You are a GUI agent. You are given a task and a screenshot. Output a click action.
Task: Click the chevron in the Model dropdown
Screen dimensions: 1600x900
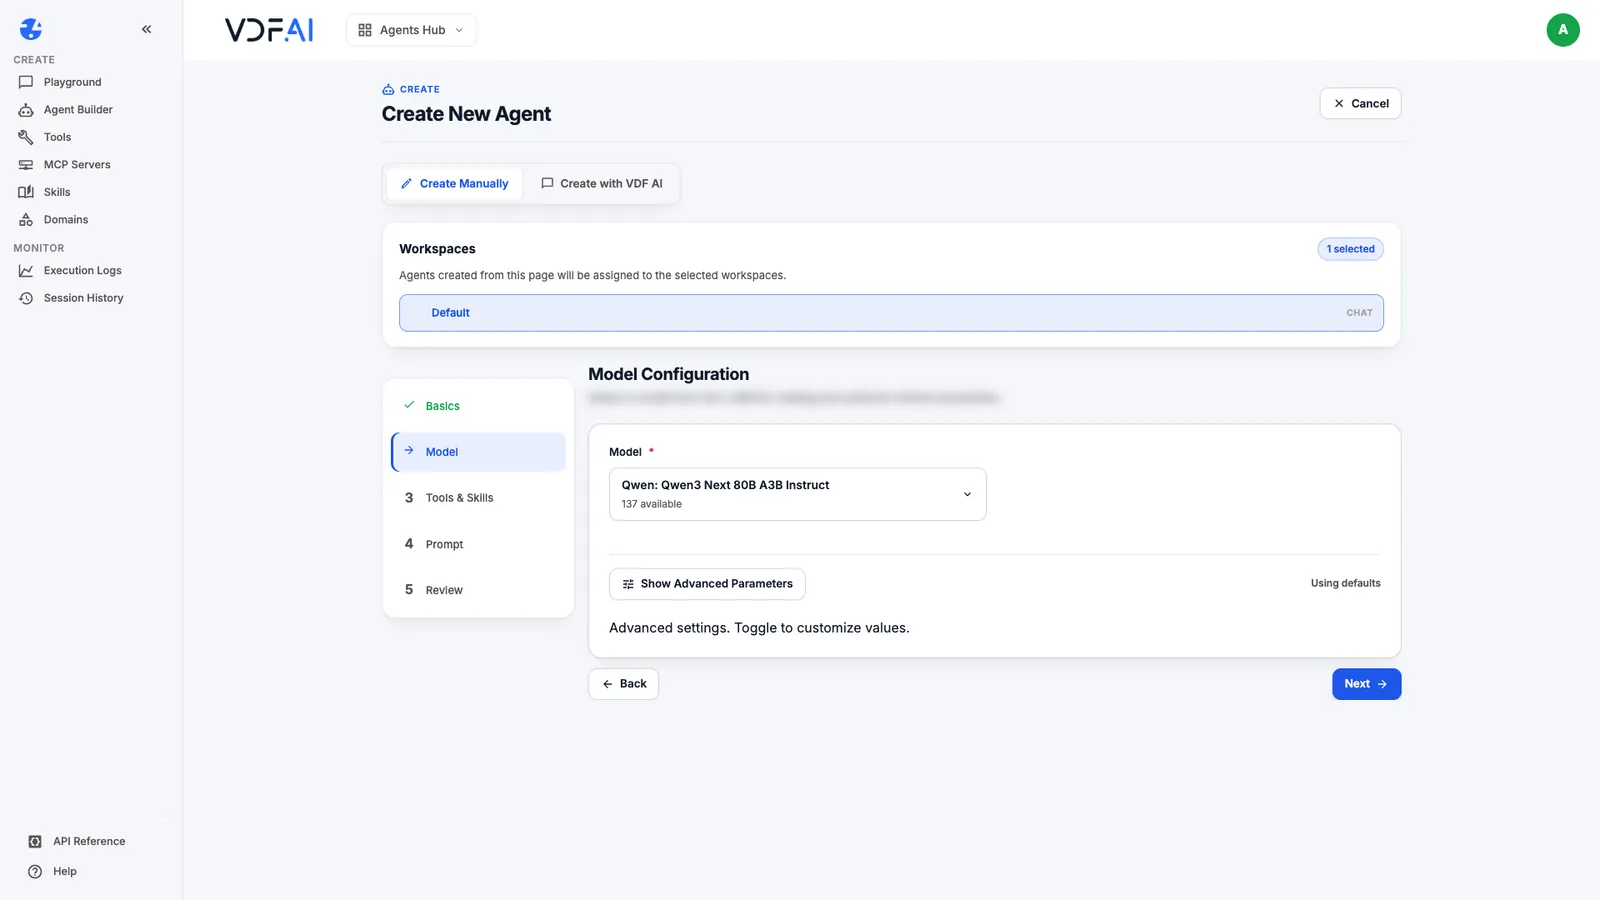pyautogui.click(x=967, y=494)
